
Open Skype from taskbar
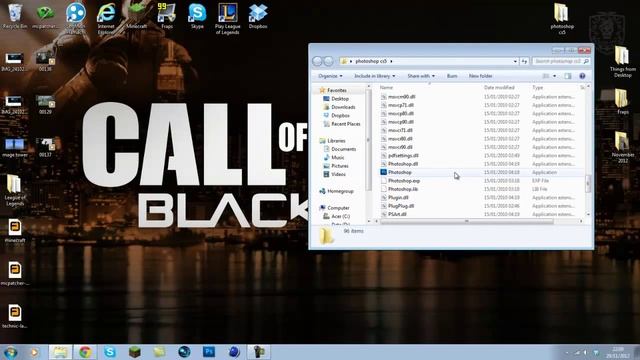(x=109, y=352)
